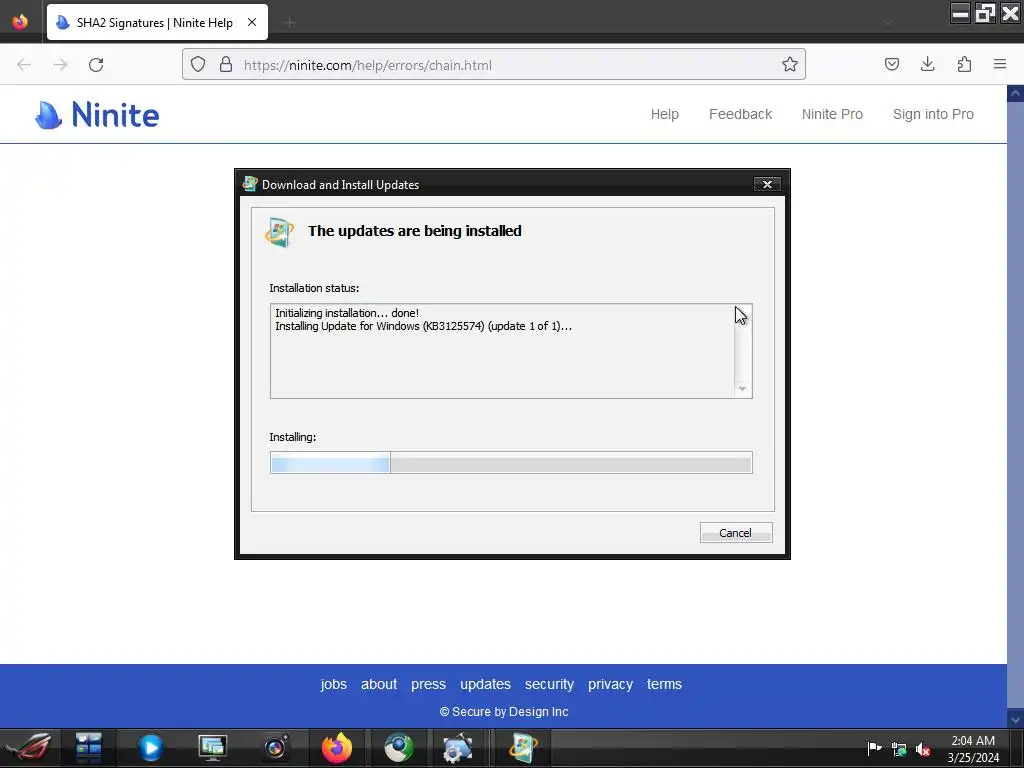
Task: Click the 'Installation status:' label
Action: [x=314, y=288]
